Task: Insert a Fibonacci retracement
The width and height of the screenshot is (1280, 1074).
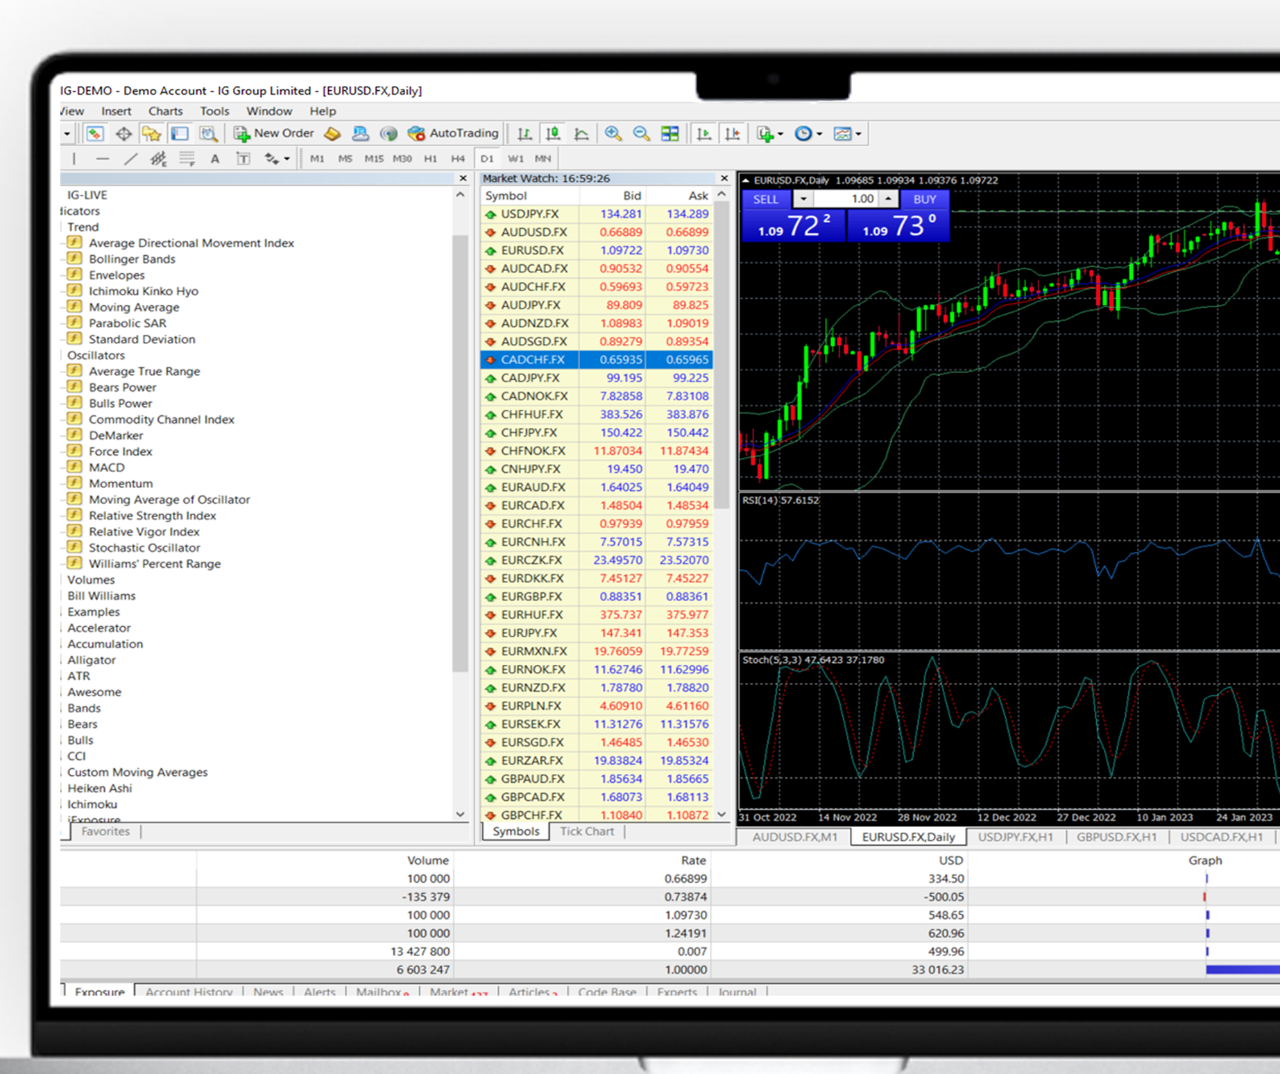Action: click(x=187, y=158)
